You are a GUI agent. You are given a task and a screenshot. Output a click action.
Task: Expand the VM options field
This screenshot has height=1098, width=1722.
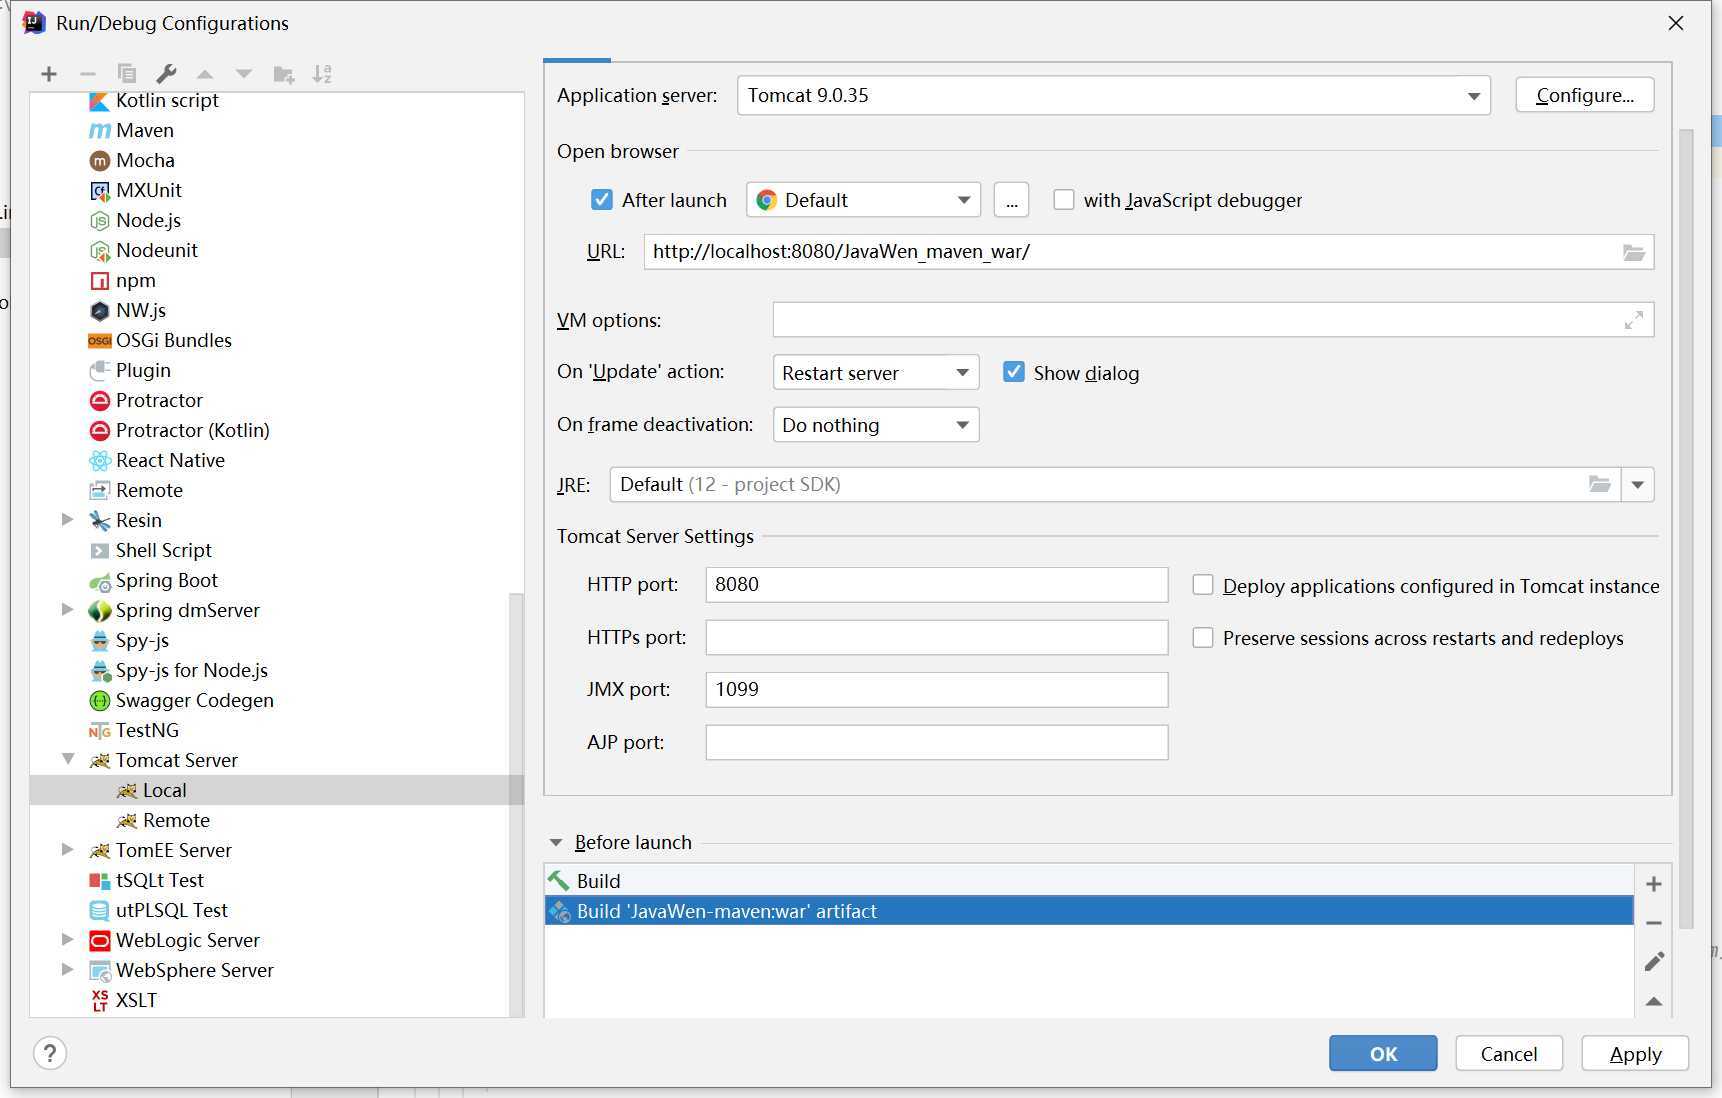(1634, 320)
